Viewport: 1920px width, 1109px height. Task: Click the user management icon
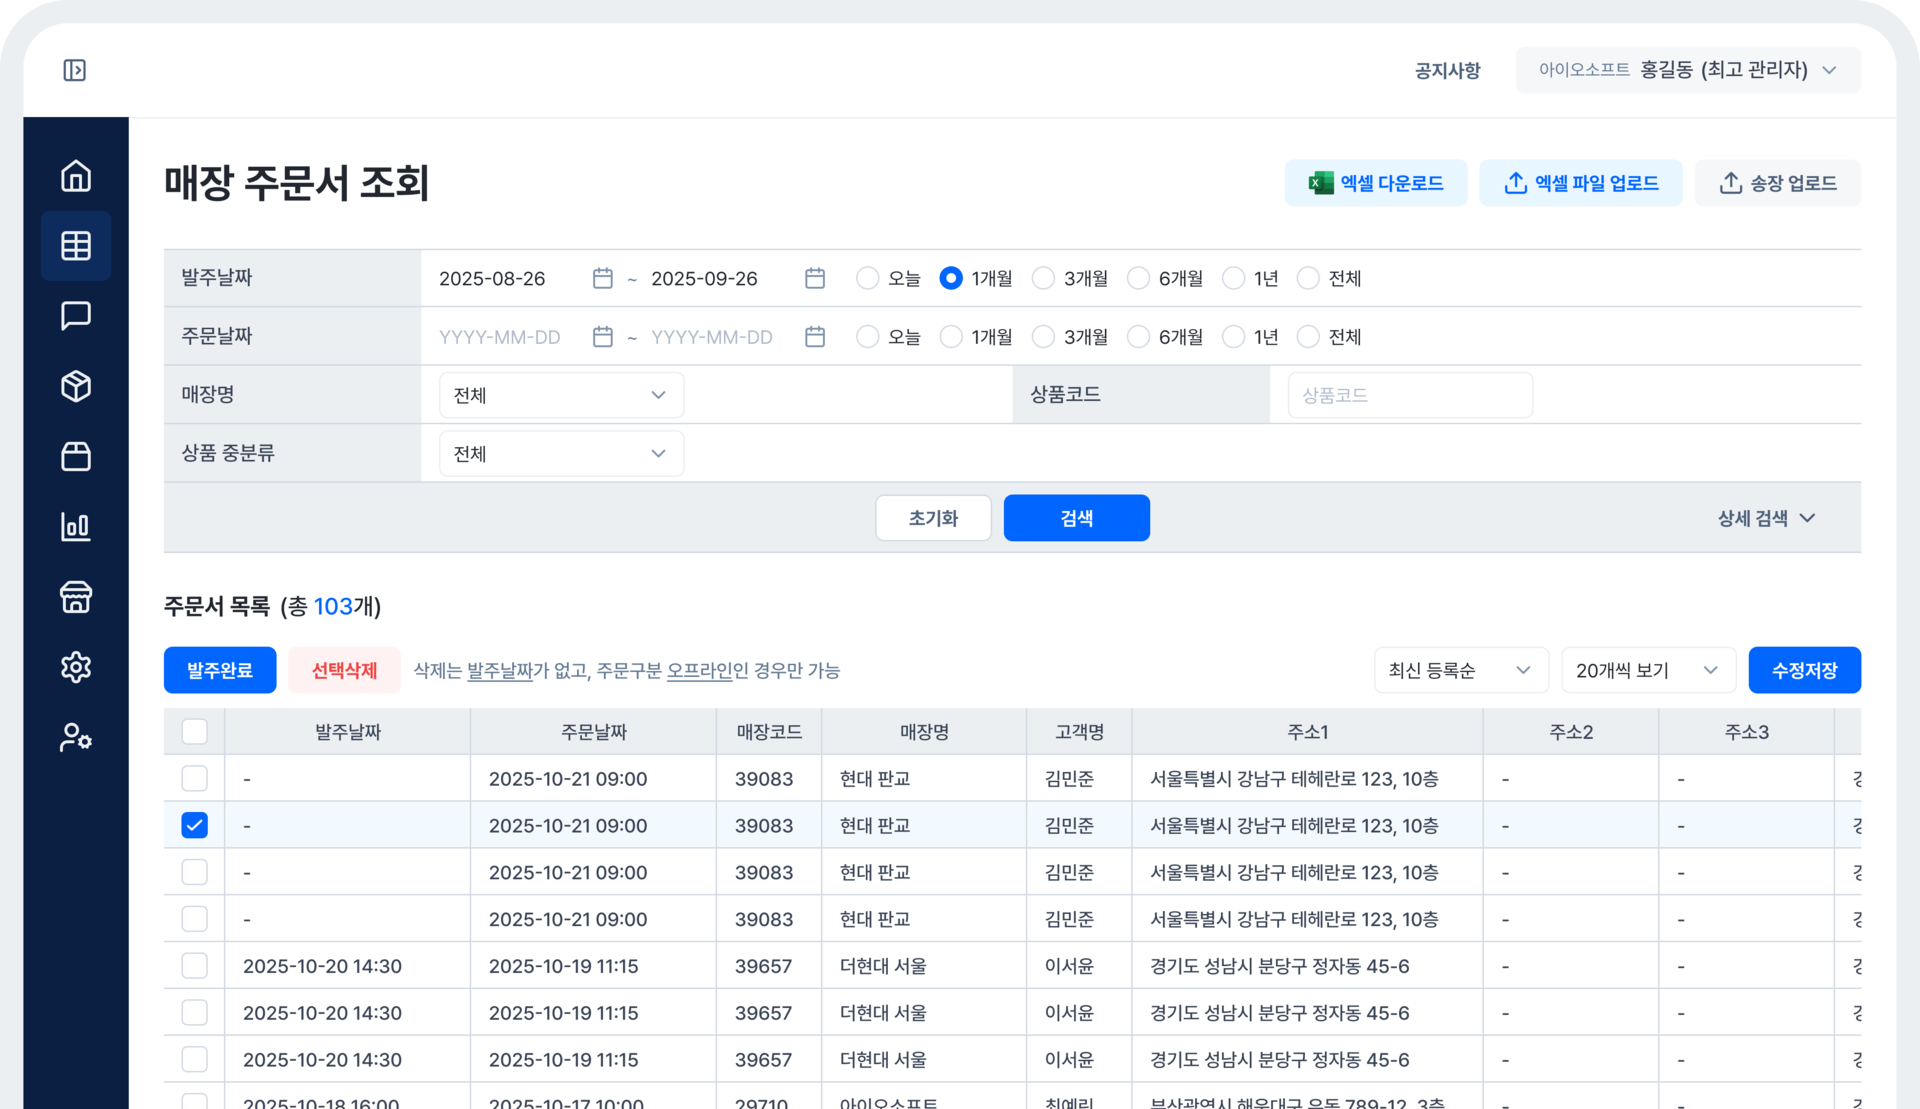76,738
